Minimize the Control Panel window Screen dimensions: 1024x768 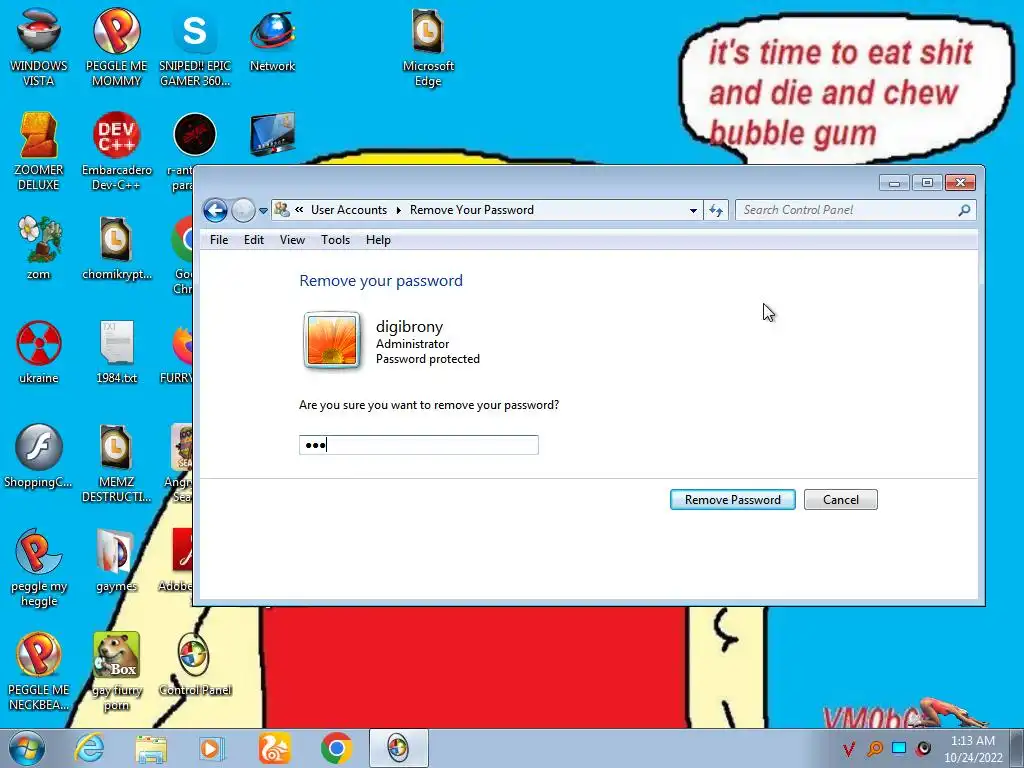(894, 183)
